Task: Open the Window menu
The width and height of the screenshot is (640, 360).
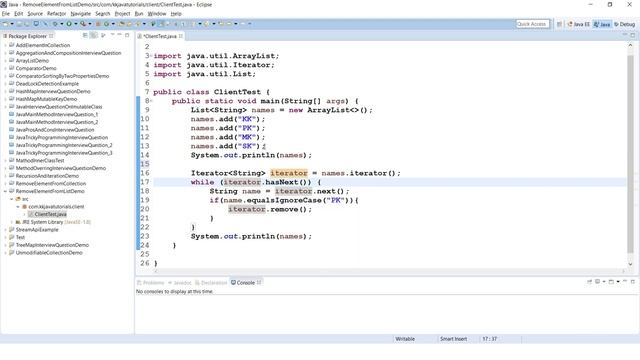Action: tap(157, 13)
